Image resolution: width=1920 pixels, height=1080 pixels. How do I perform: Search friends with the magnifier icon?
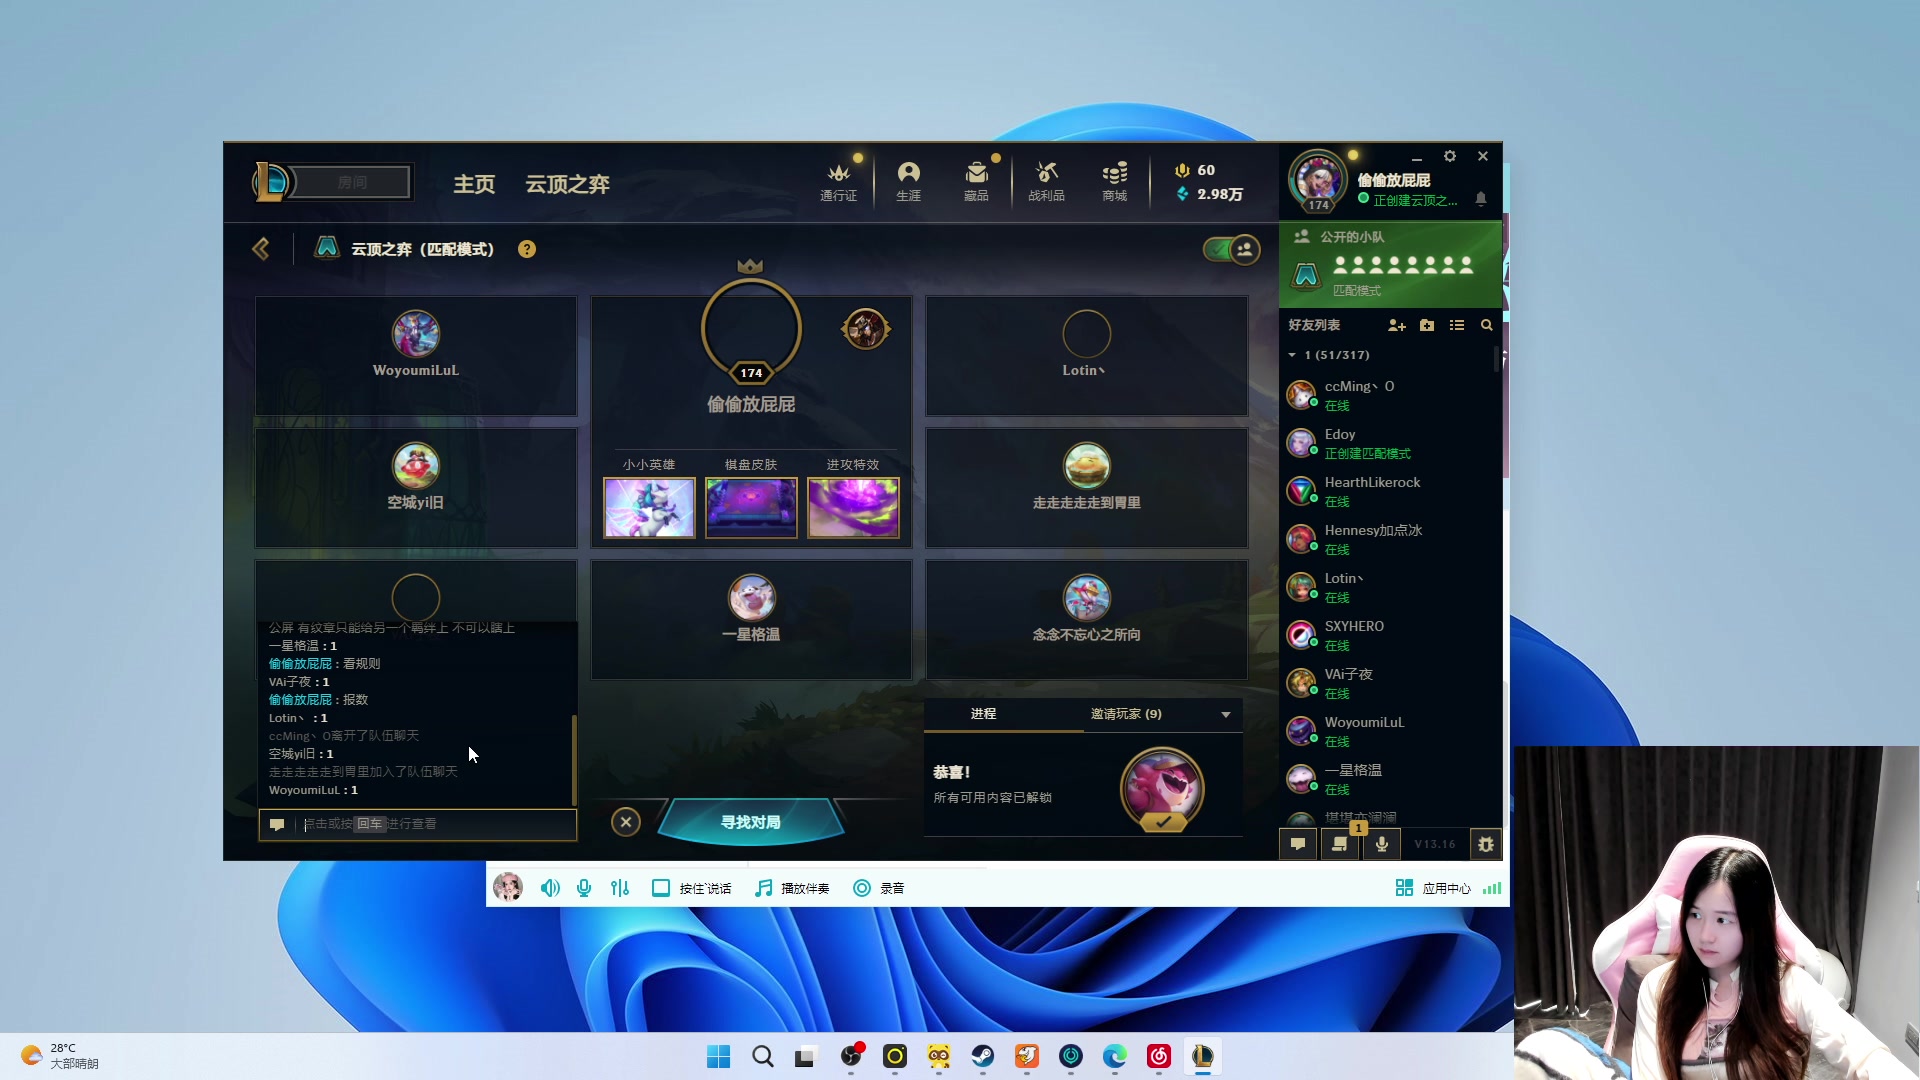click(1487, 325)
